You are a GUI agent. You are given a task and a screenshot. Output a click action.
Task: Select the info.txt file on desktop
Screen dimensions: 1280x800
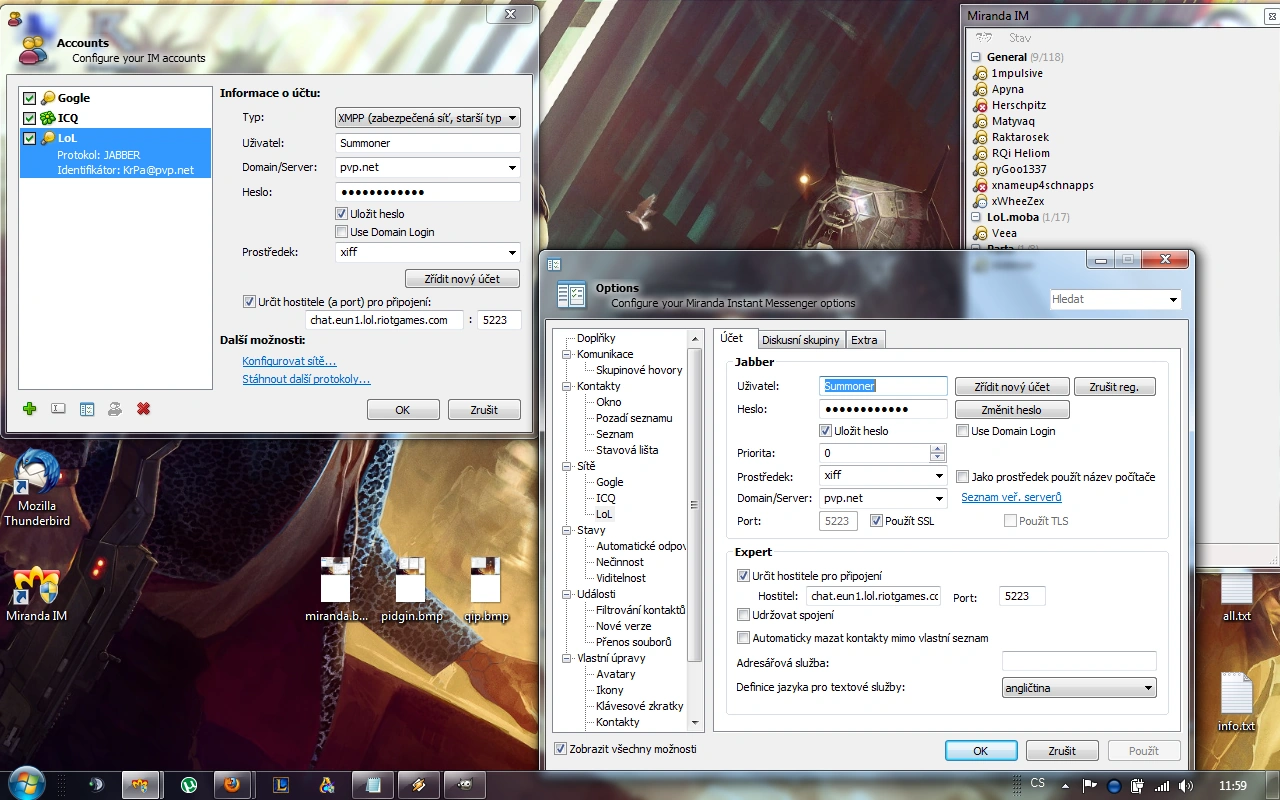[1237, 703]
